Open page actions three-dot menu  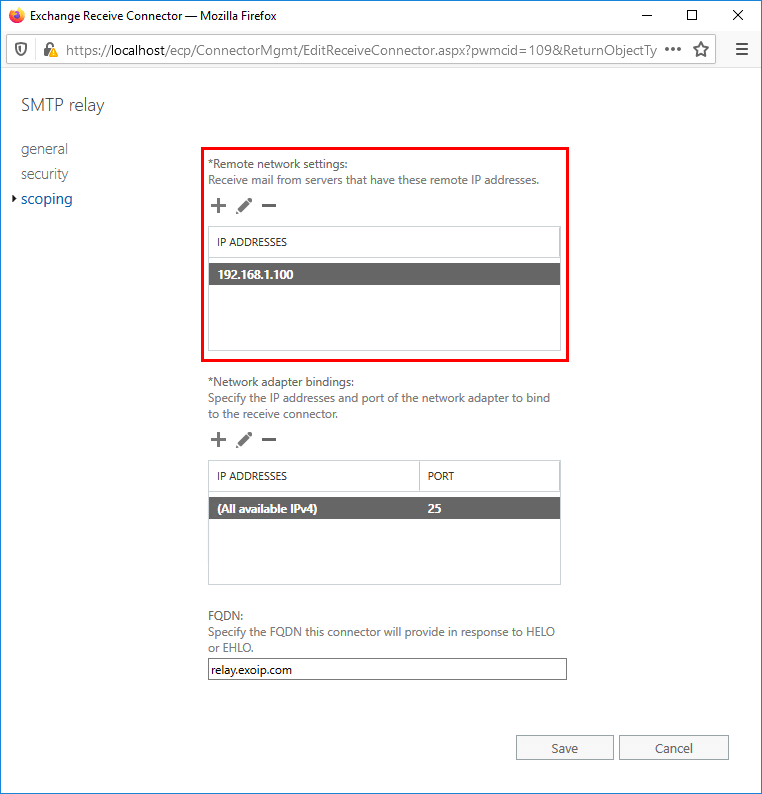click(673, 49)
